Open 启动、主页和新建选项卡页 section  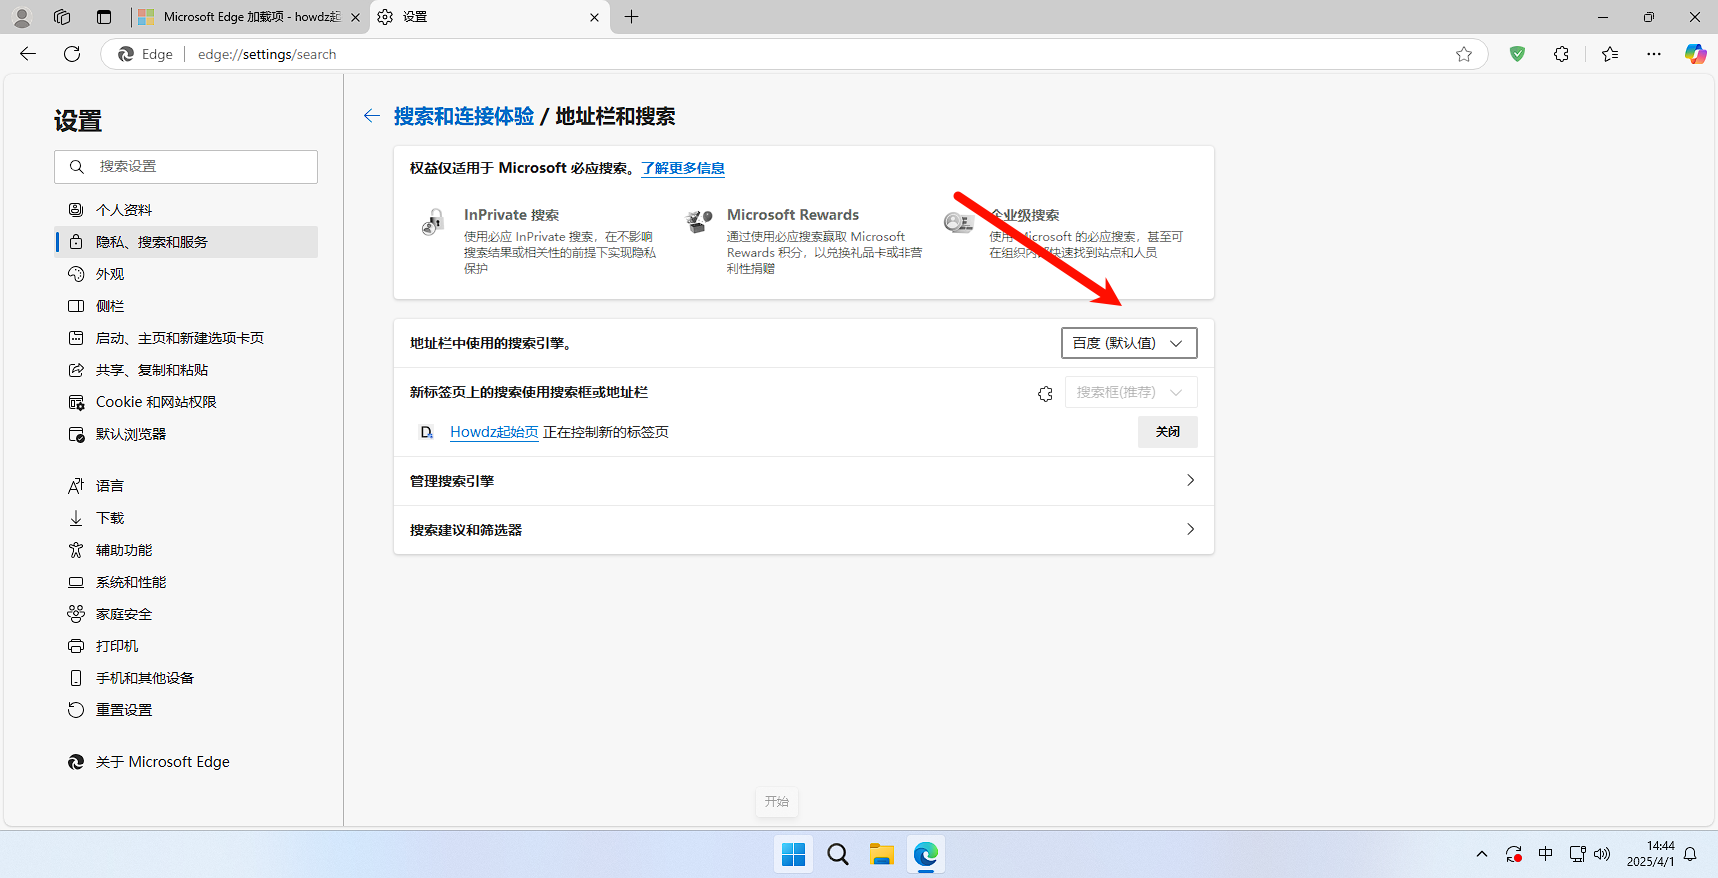[x=186, y=338]
